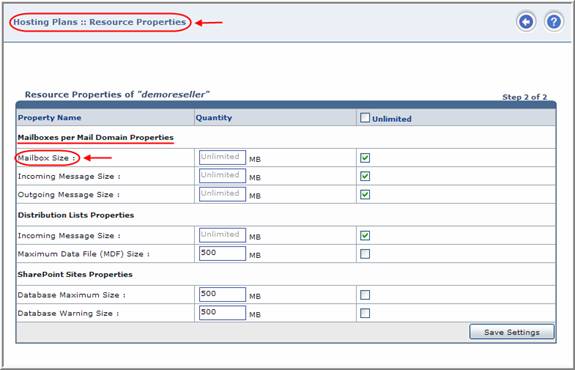575x370 pixels.
Task: Click the Step 2 of 2 text
Action: [524, 97]
